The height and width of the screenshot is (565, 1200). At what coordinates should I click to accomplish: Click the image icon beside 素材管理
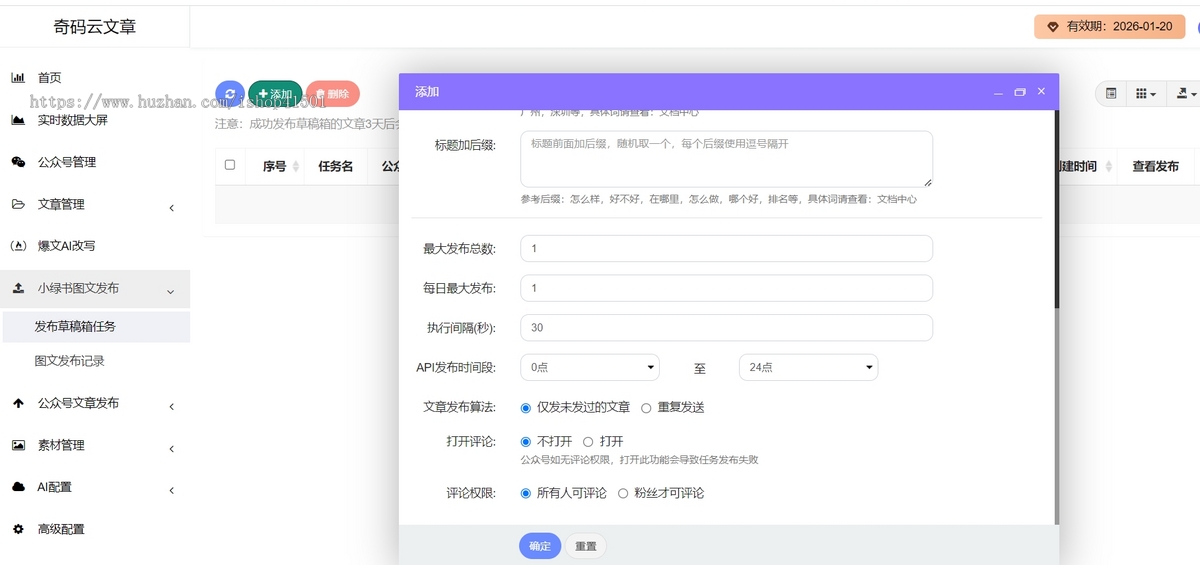(18, 445)
